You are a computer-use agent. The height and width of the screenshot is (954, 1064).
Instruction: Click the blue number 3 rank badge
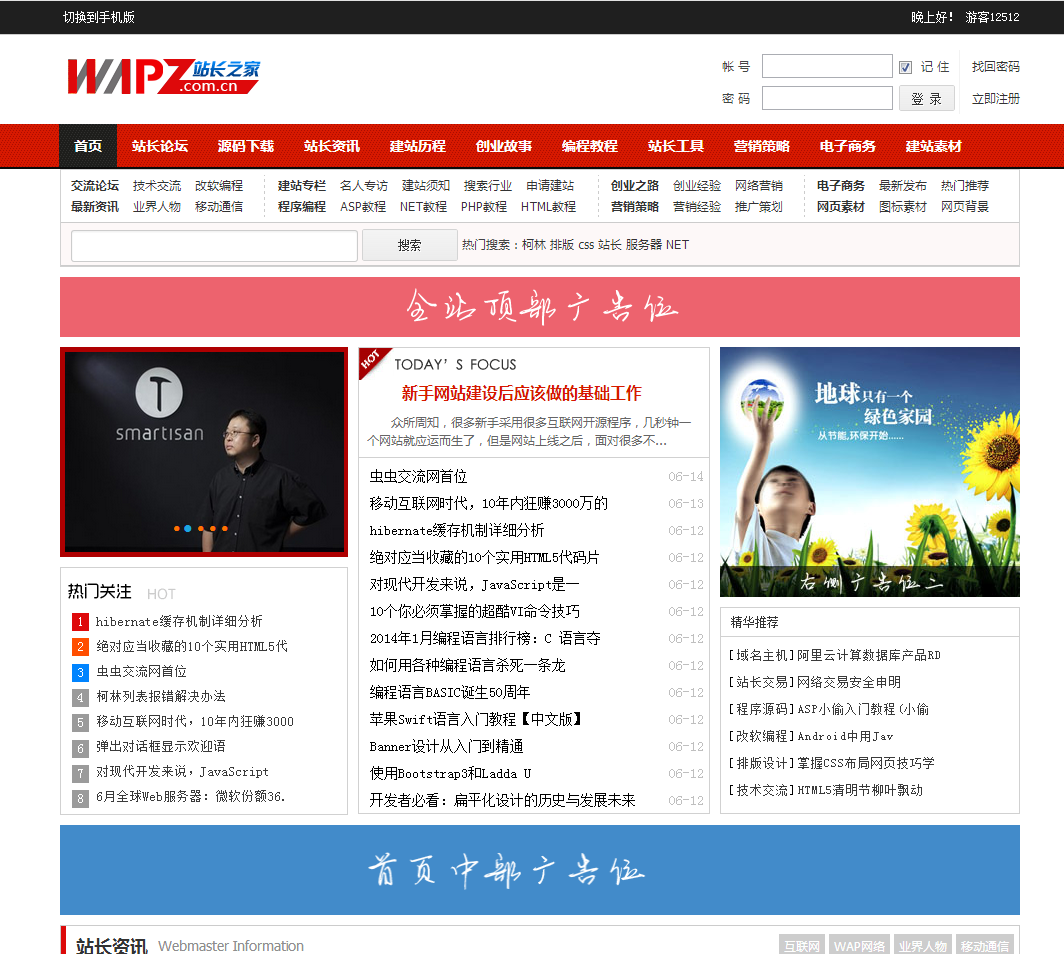(80, 672)
